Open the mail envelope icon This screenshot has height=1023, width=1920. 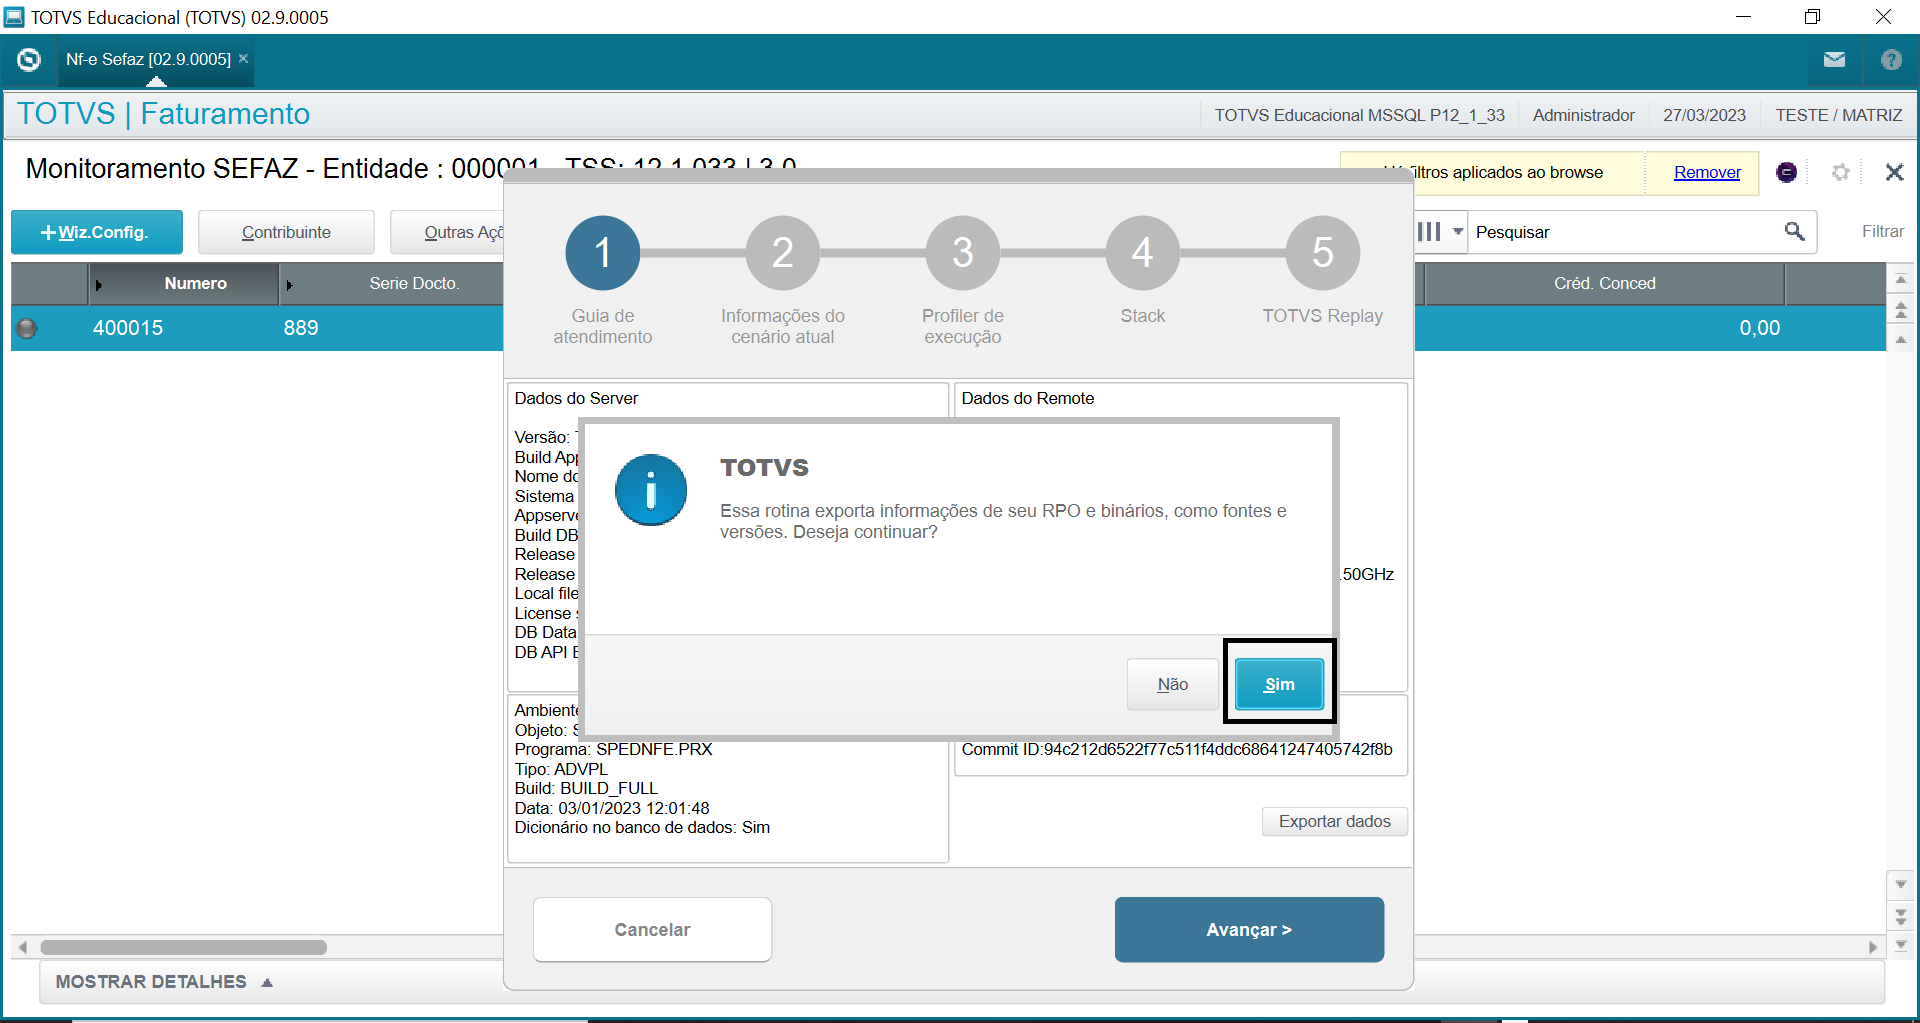coord(1834,60)
